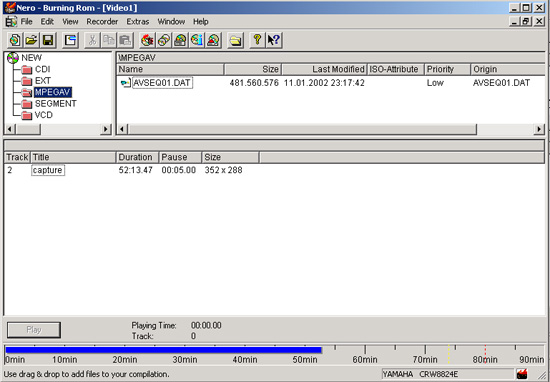This screenshot has height=382, width=550.
Task: Click yellow dashed marker near 74min
Action: point(449,354)
